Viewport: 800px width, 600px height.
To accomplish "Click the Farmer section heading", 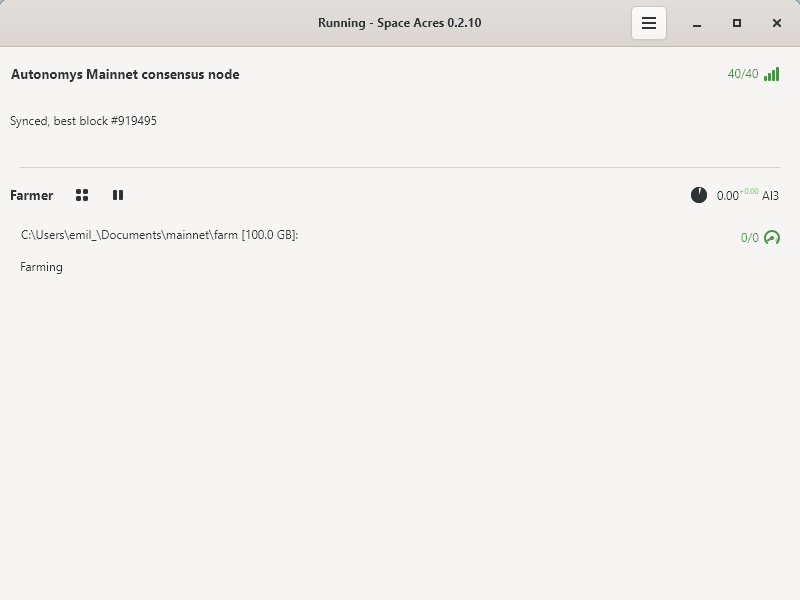I will click(32, 195).
